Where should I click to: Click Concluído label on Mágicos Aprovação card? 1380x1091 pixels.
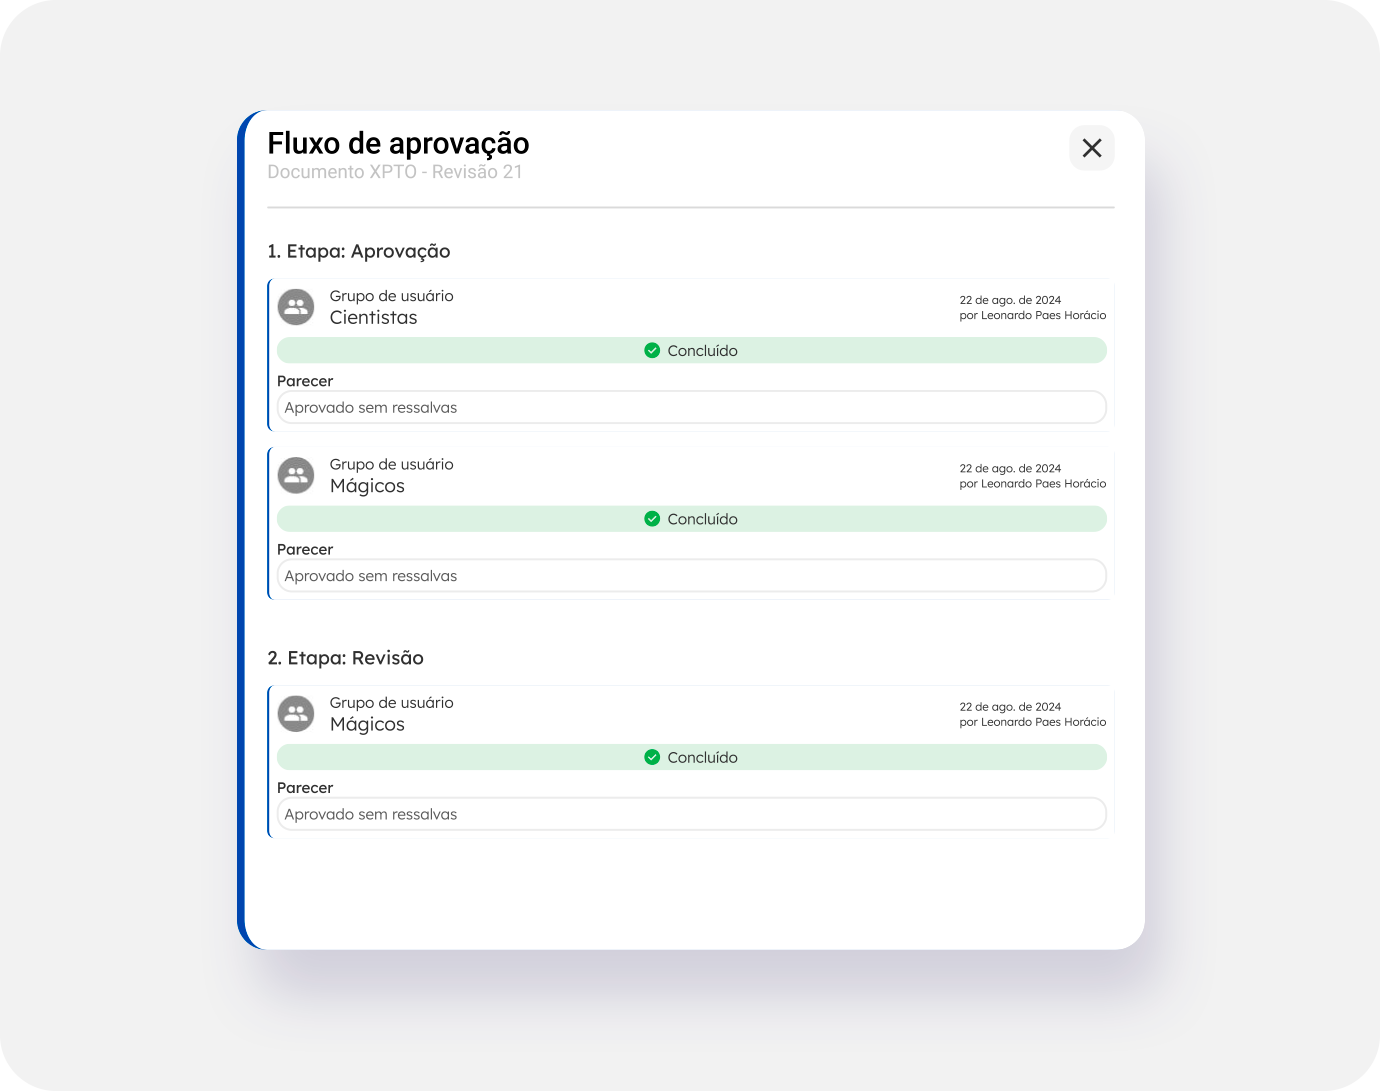coord(702,519)
